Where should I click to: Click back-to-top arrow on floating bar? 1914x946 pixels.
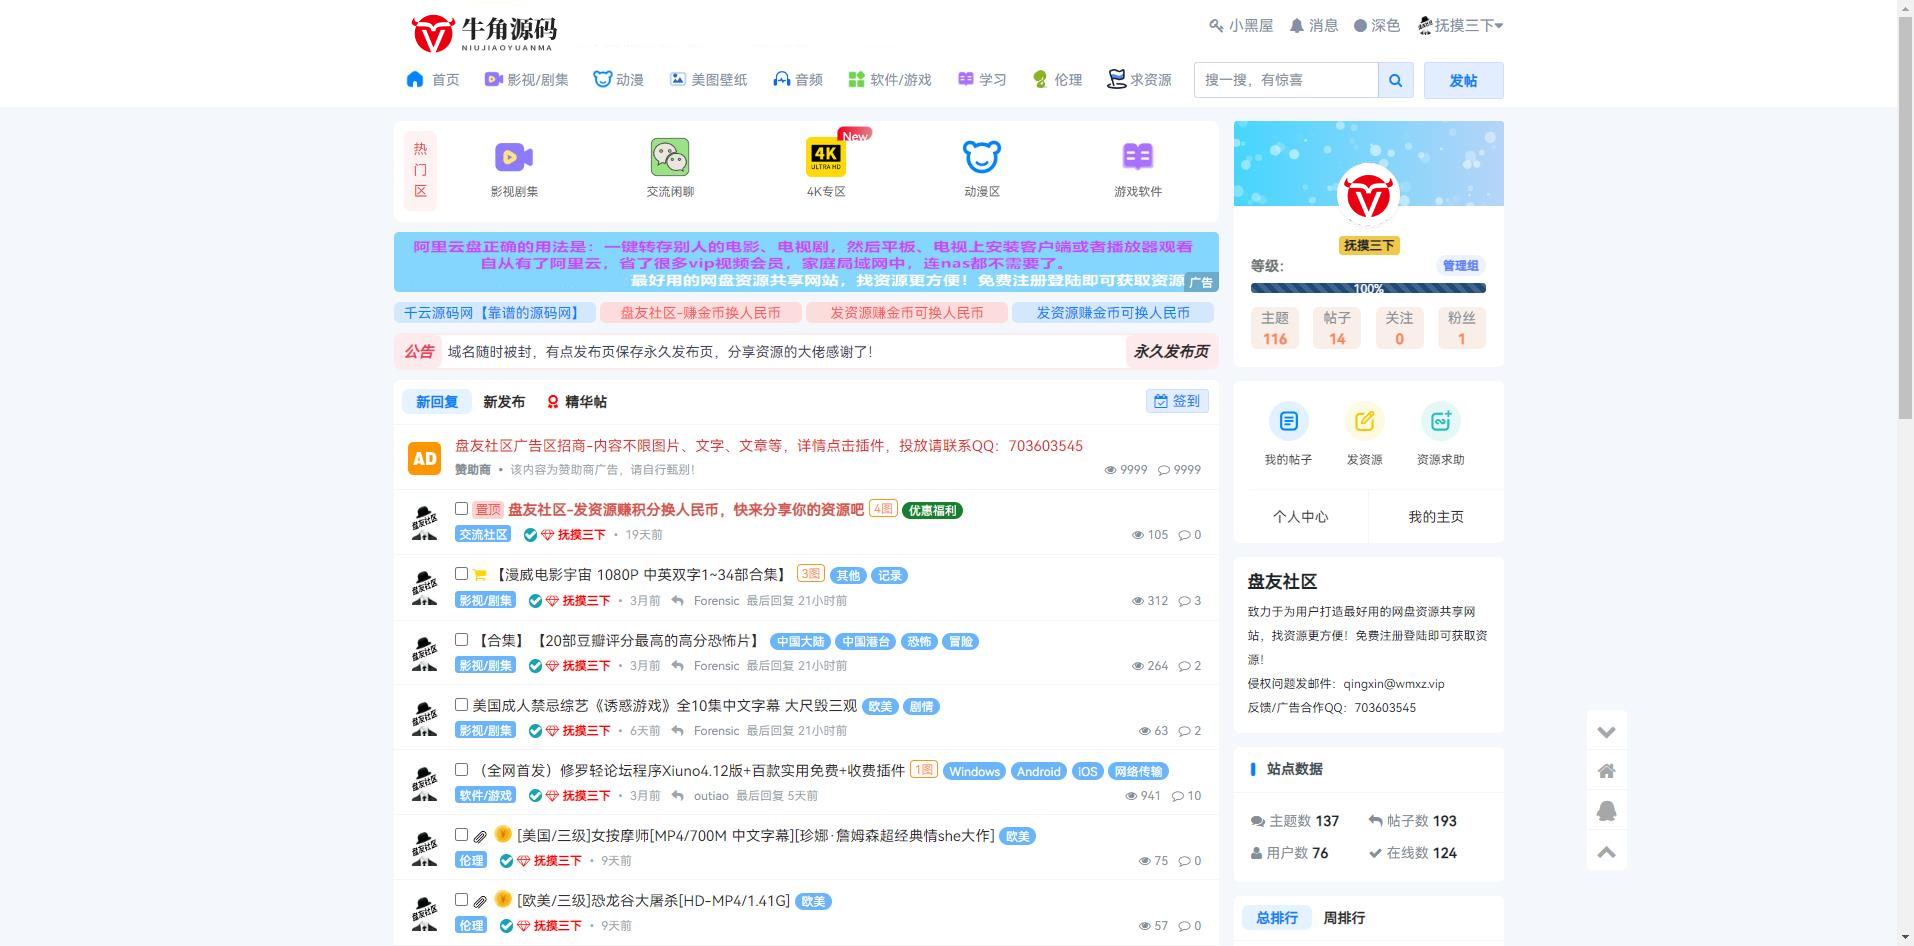tap(1606, 851)
